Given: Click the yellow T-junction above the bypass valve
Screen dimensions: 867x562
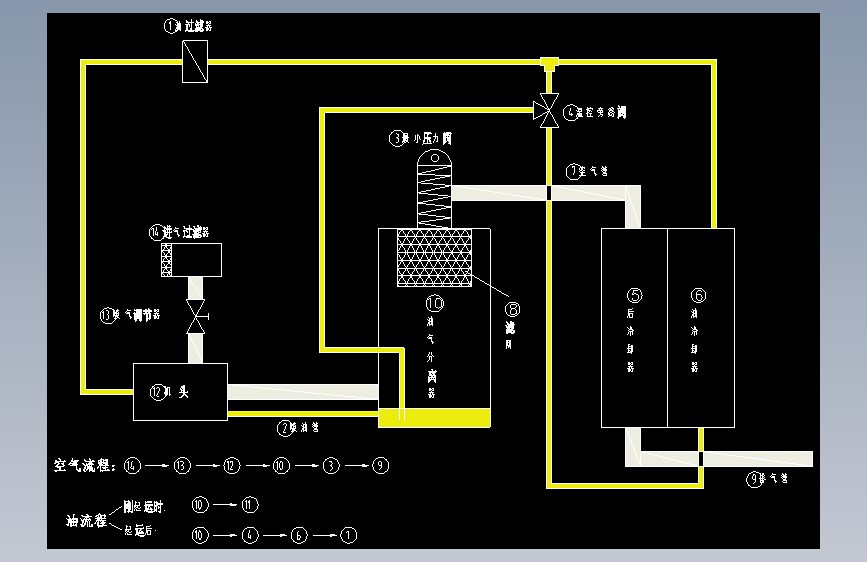Looking at the screenshot, I should click(549, 64).
